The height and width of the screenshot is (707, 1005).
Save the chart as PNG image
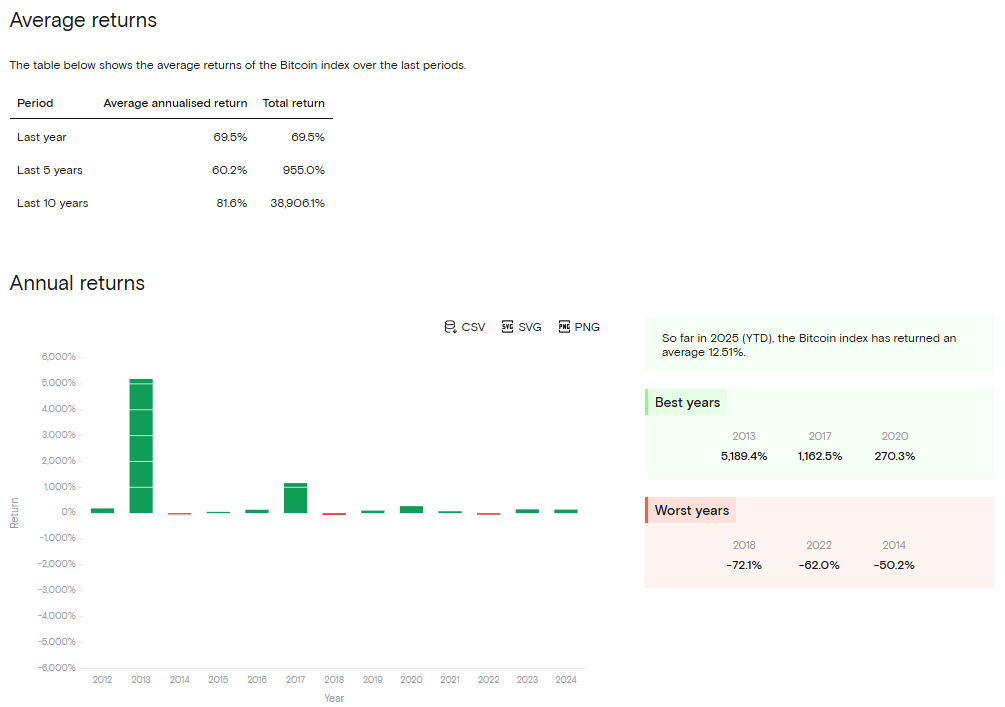coord(579,327)
